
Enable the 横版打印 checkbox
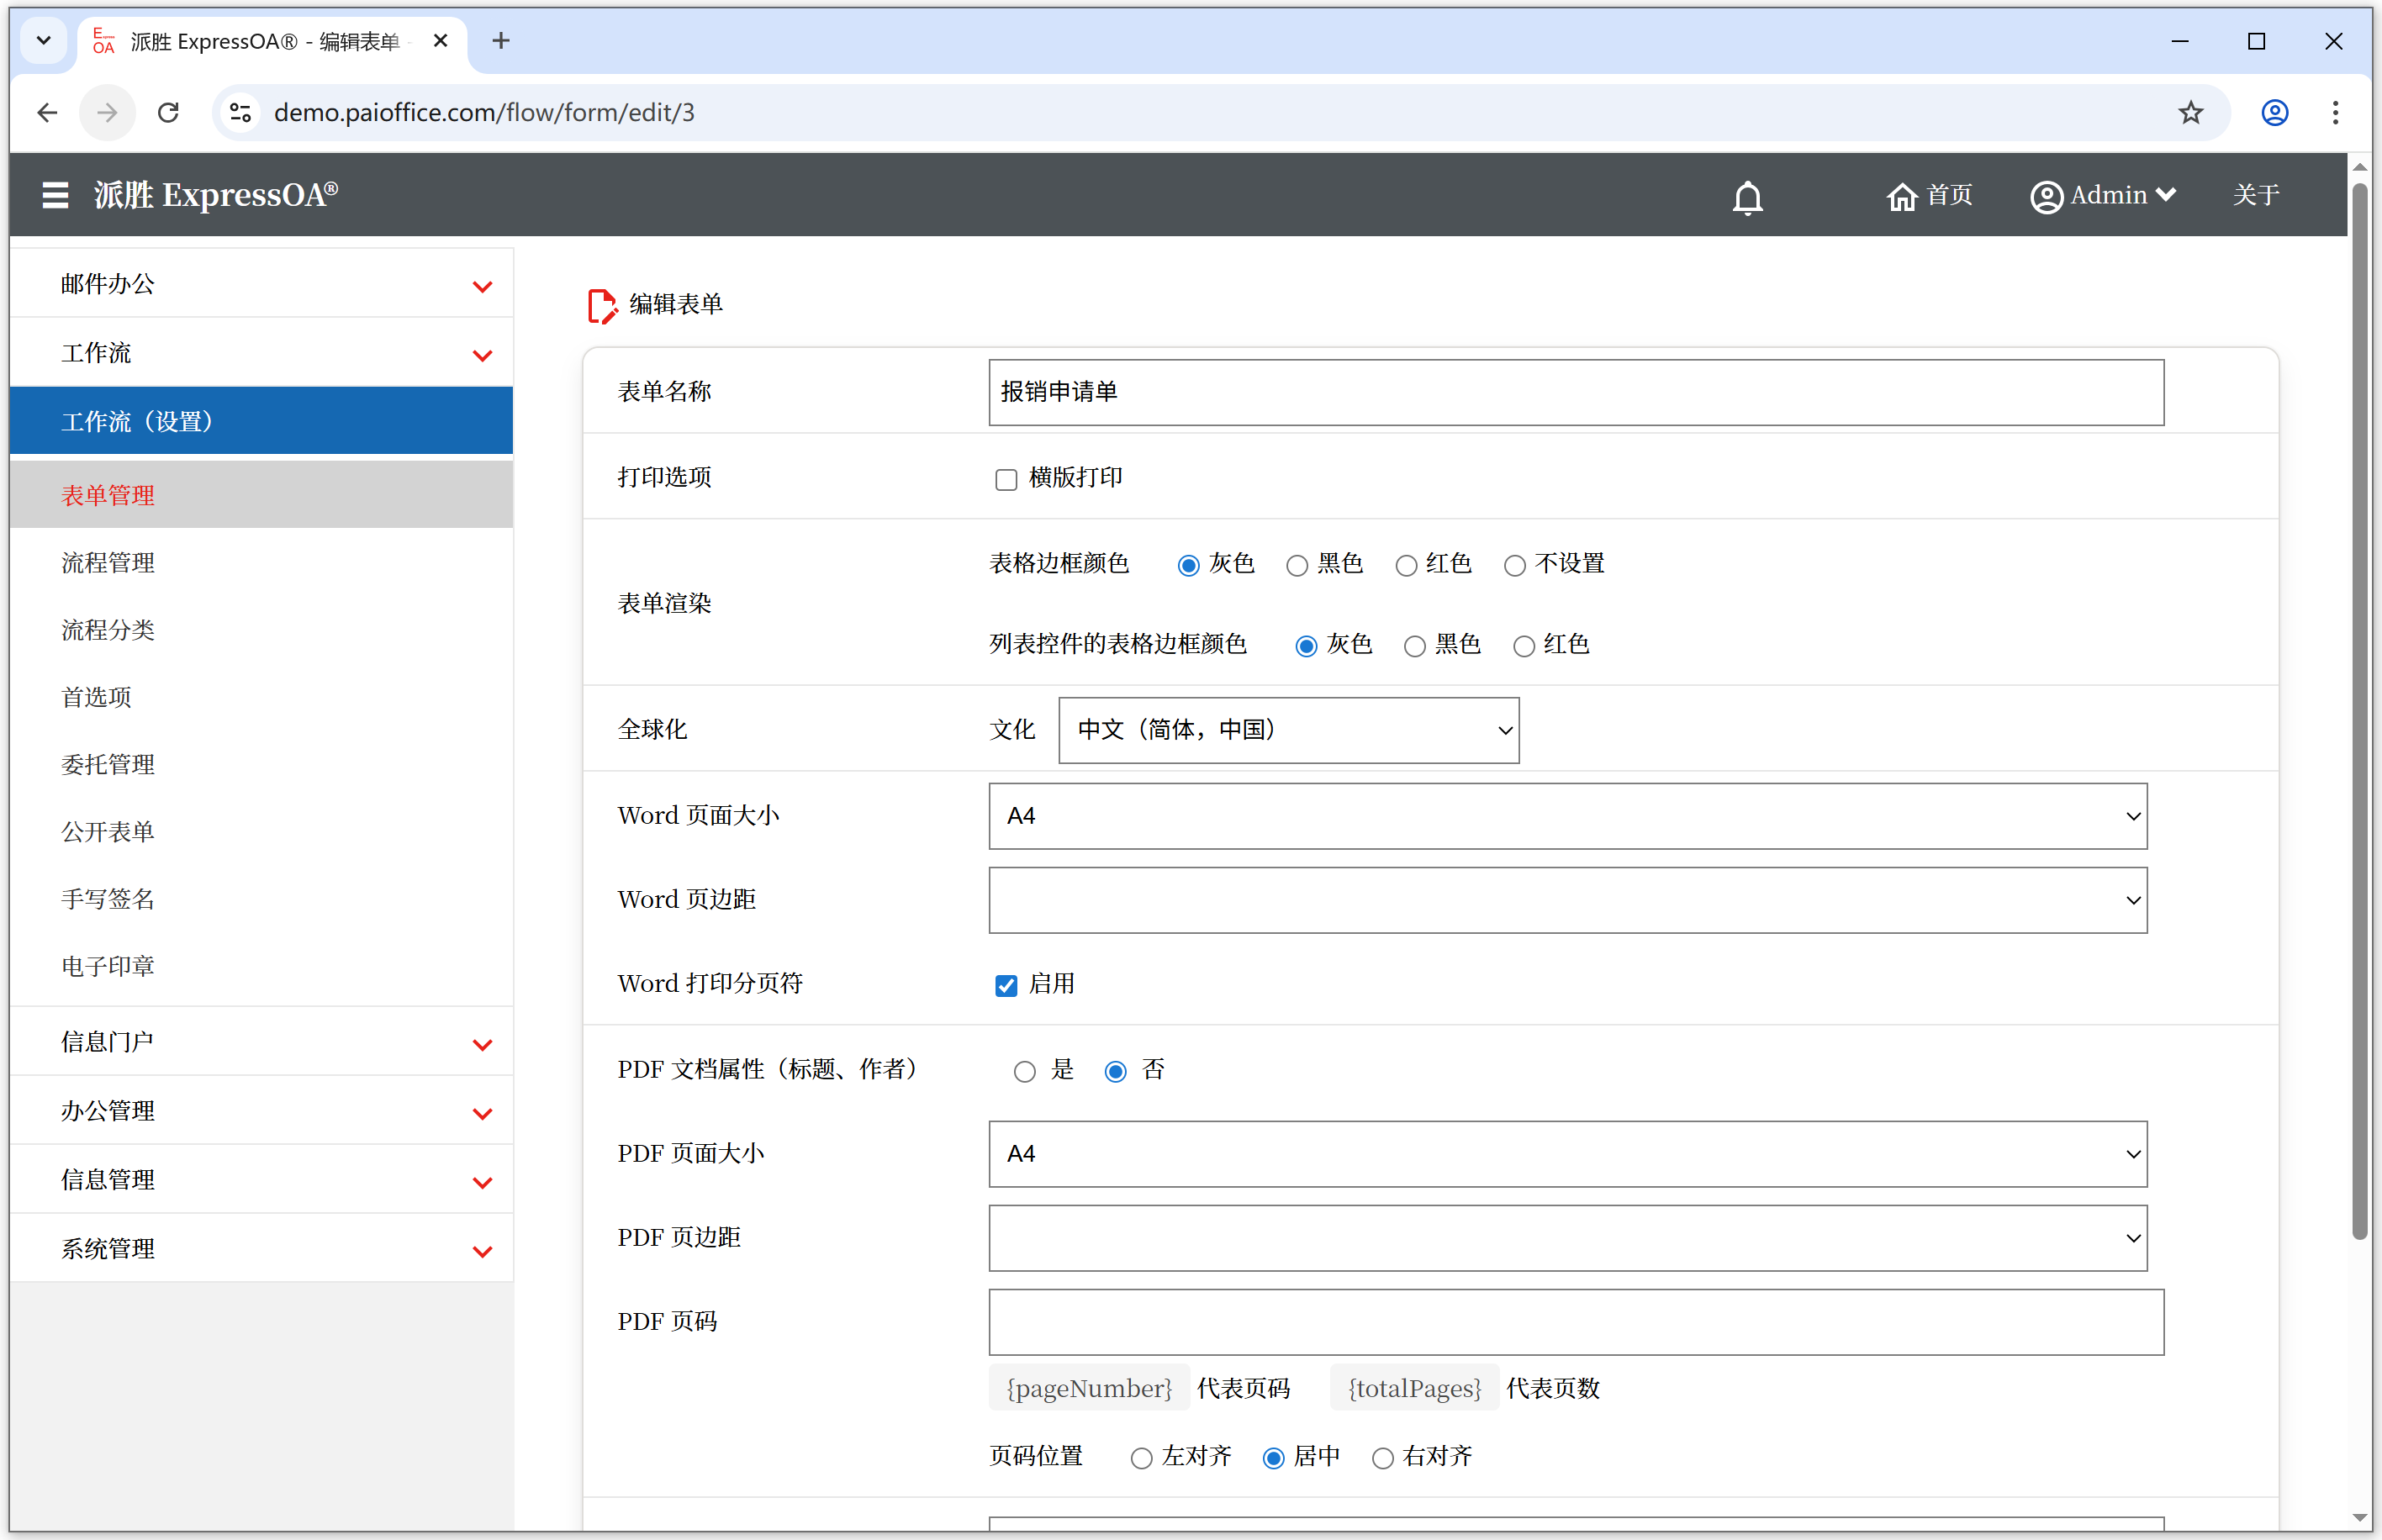(1006, 480)
